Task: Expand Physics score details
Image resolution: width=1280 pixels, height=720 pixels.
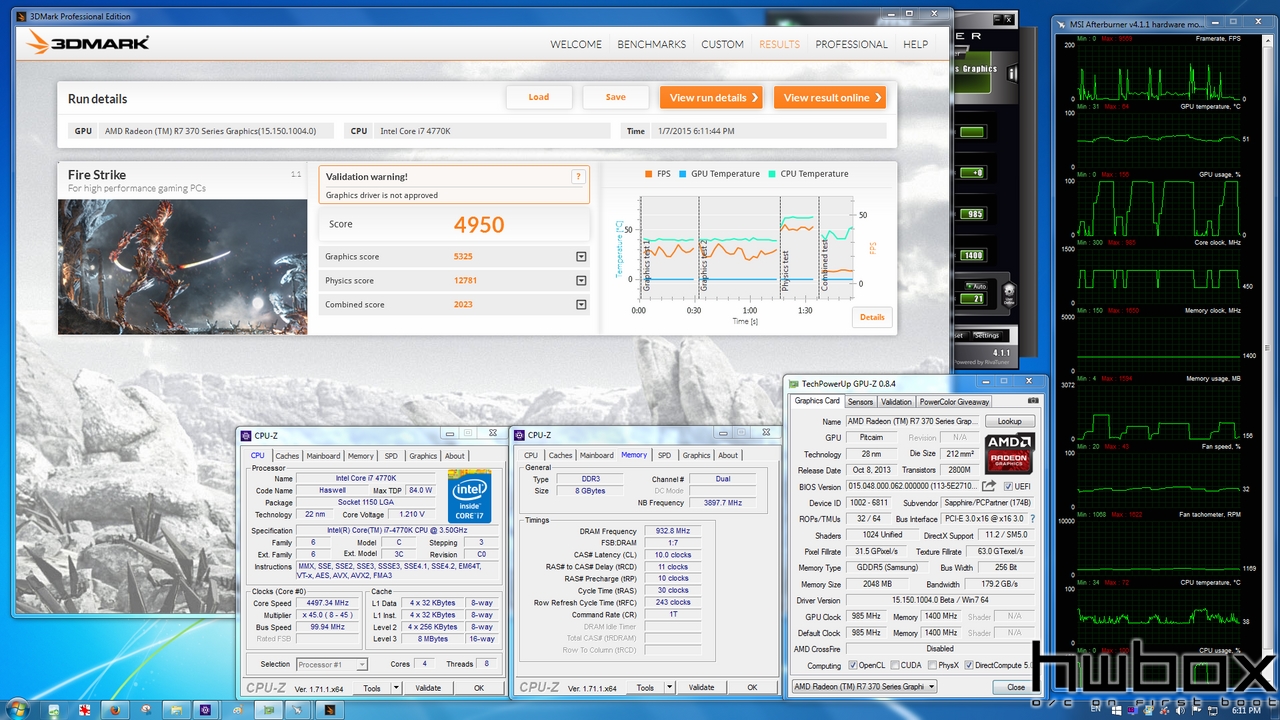Action: 581,281
